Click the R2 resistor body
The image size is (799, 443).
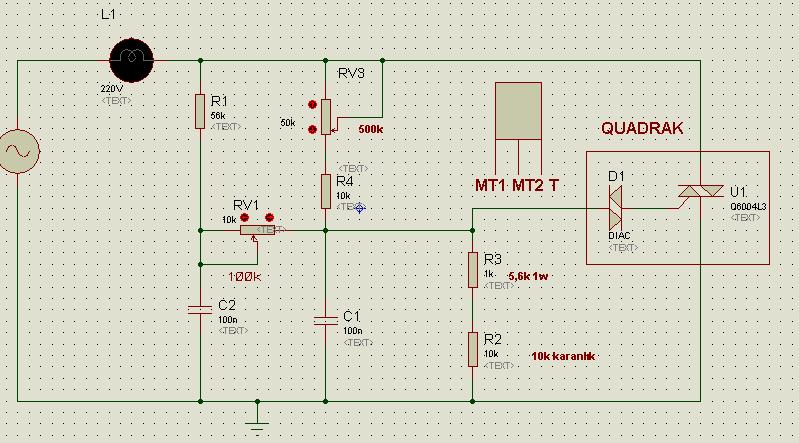click(x=472, y=348)
